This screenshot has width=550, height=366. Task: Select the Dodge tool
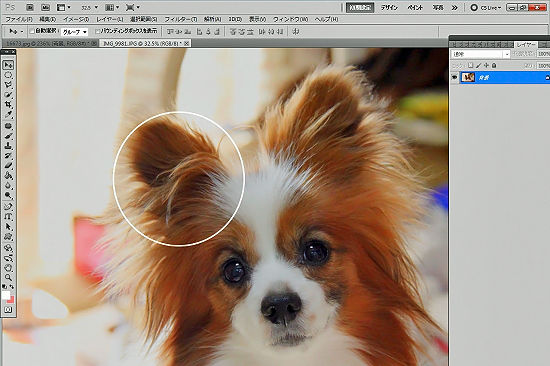pos(8,195)
